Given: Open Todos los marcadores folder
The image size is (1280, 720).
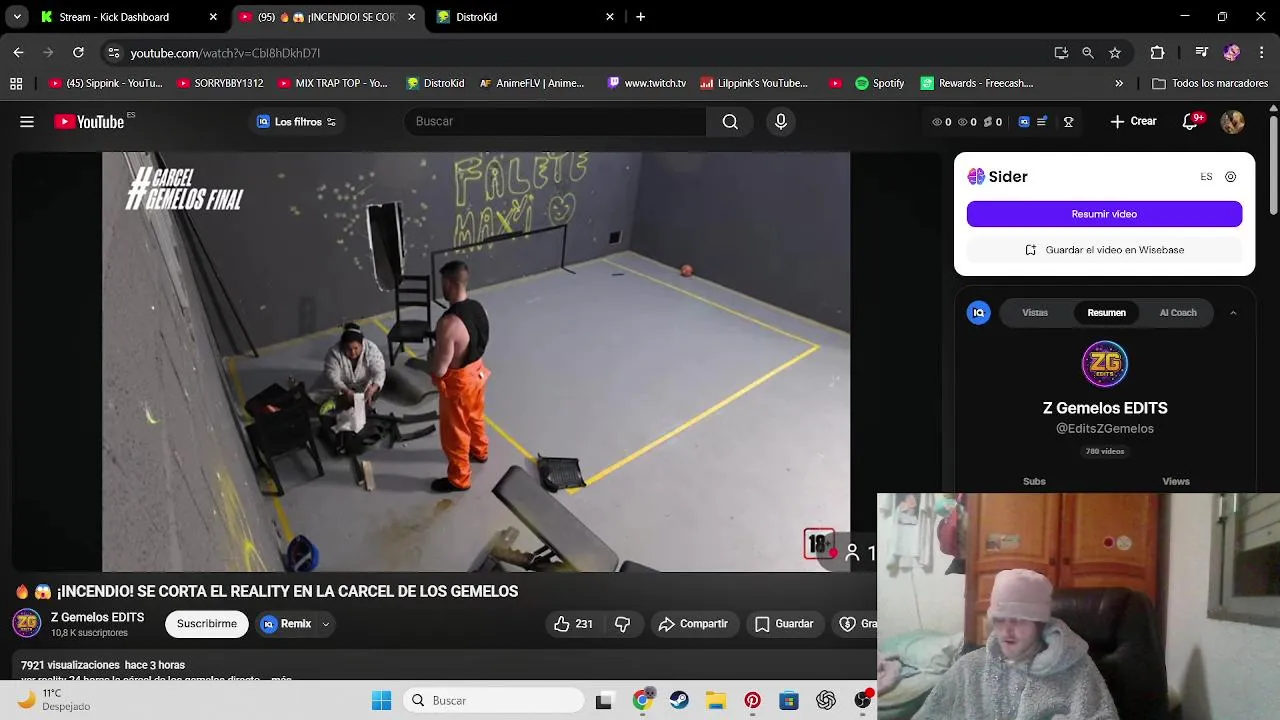Looking at the screenshot, I should pos(1210,84).
